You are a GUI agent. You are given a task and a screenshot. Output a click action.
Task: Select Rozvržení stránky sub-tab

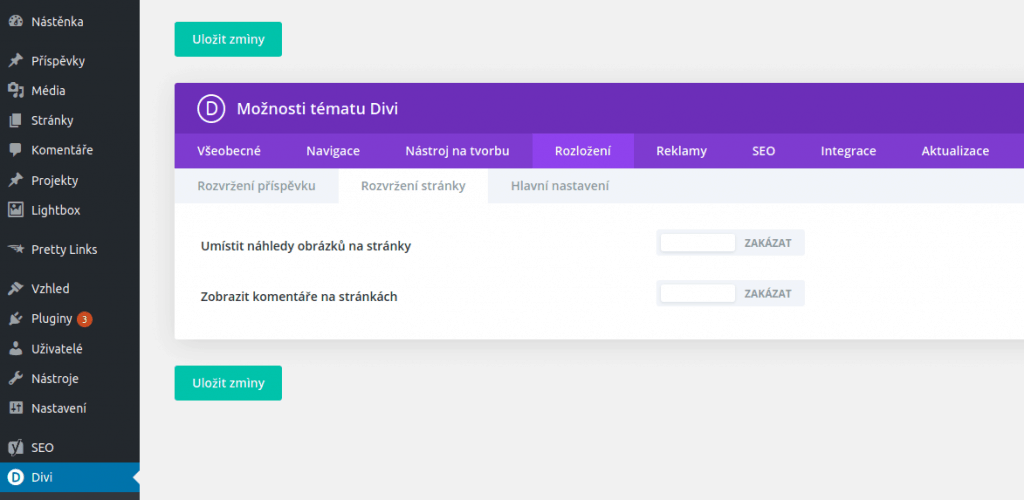(413, 186)
